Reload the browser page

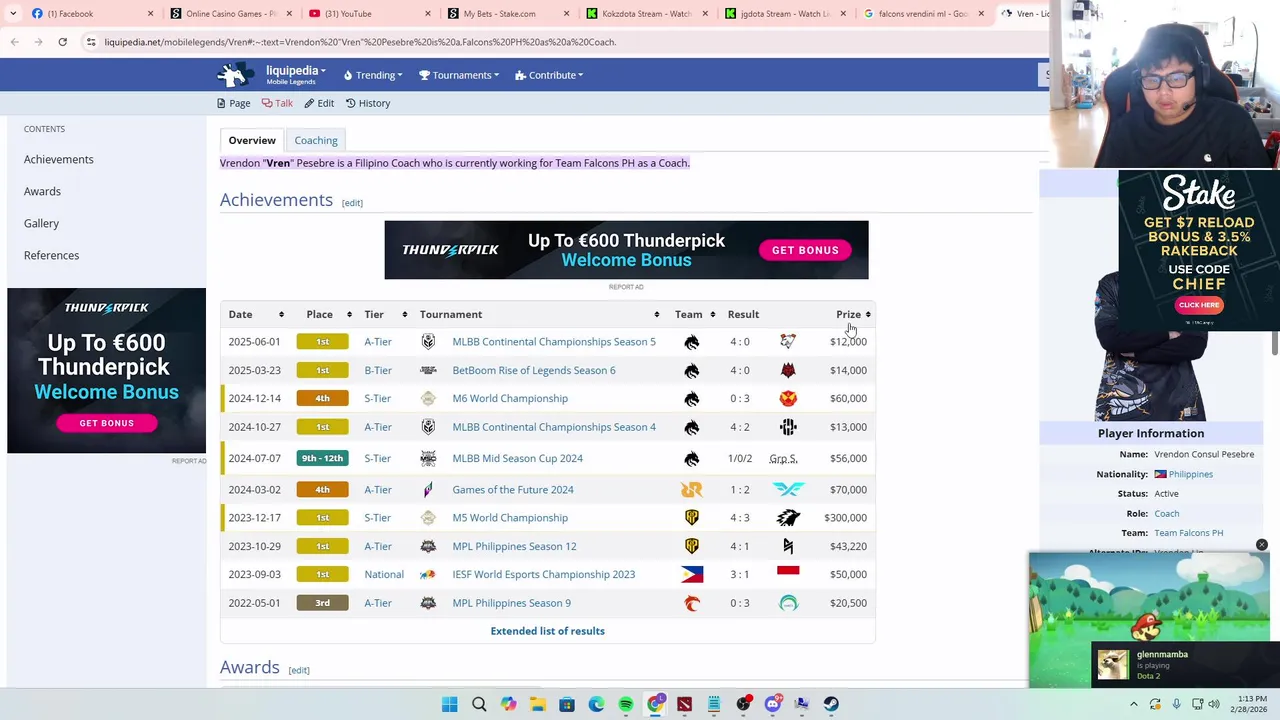[x=62, y=42]
